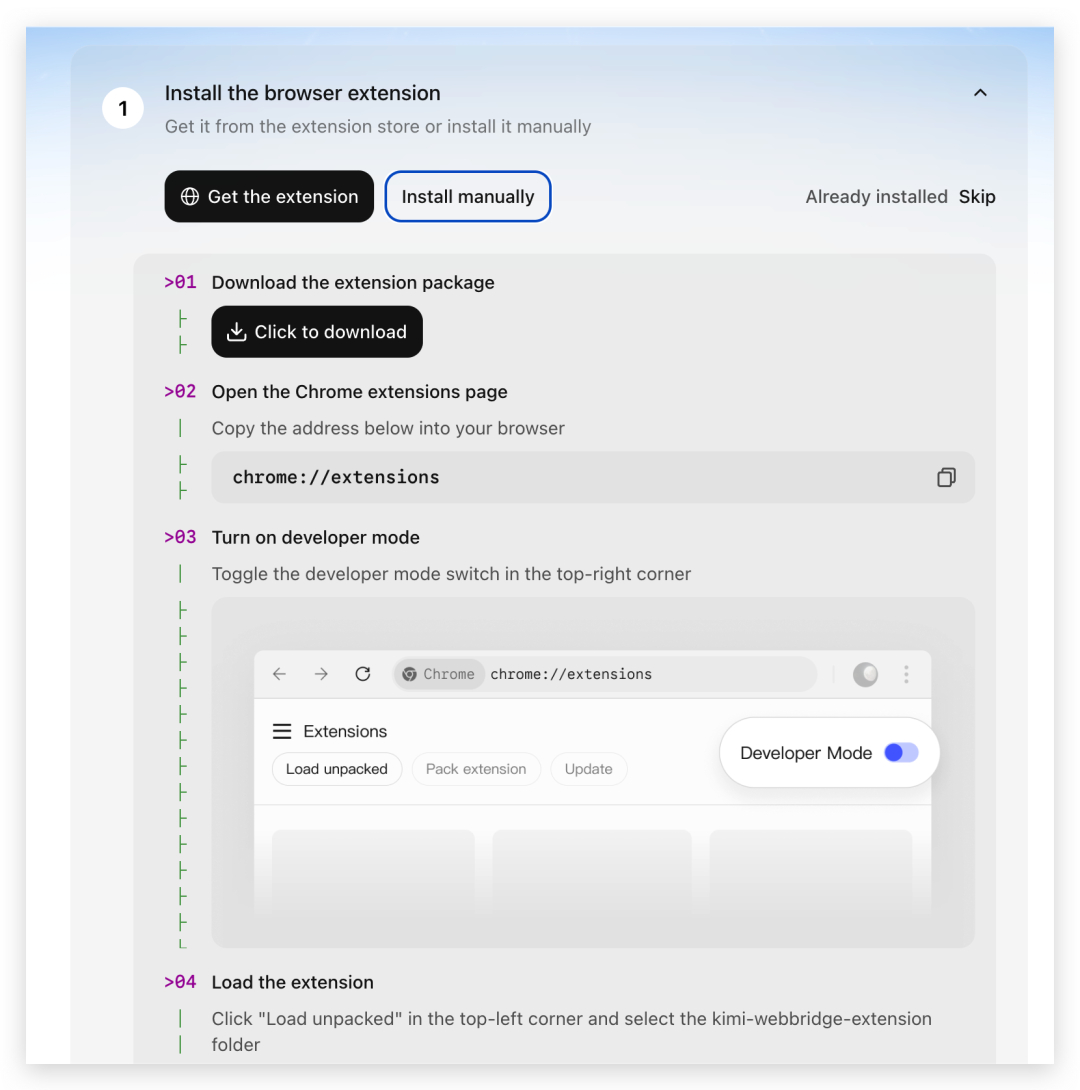Click the Toggle the developer mode switch instruction
1080x1090 pixels.
tap(451, 574)
